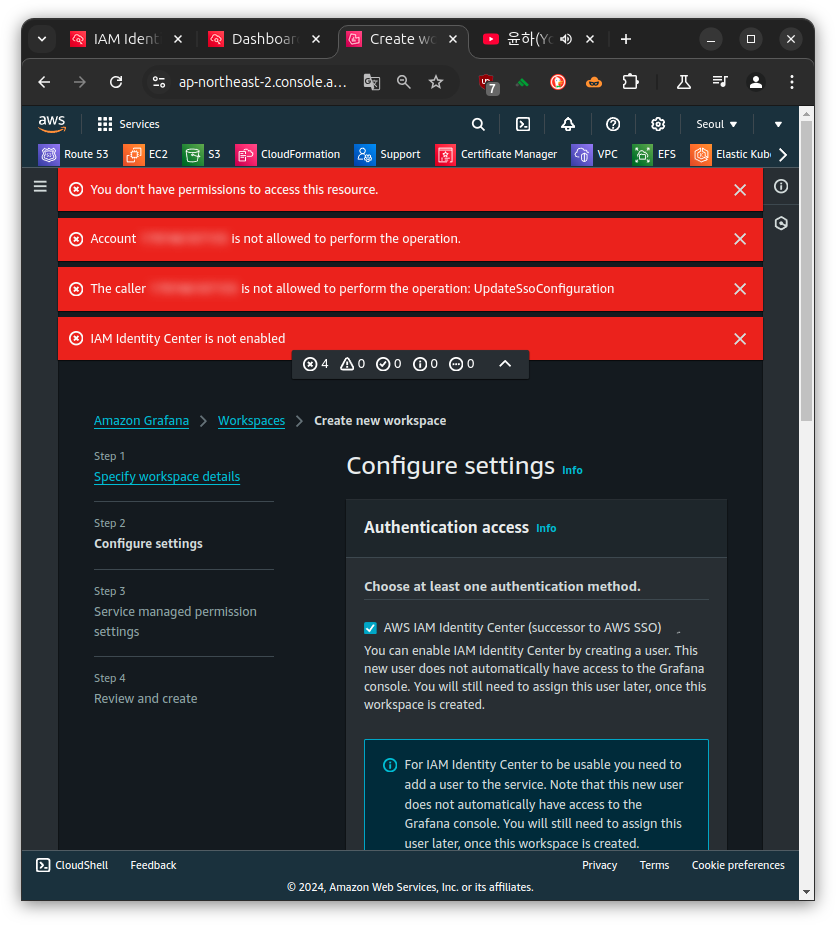
Task: Go back in browser history
Action: pos(44,82)
